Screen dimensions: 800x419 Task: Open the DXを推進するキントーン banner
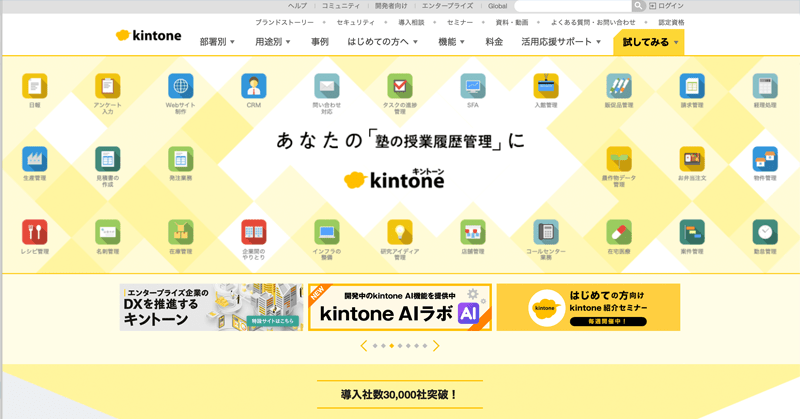(x=211, y=307)
